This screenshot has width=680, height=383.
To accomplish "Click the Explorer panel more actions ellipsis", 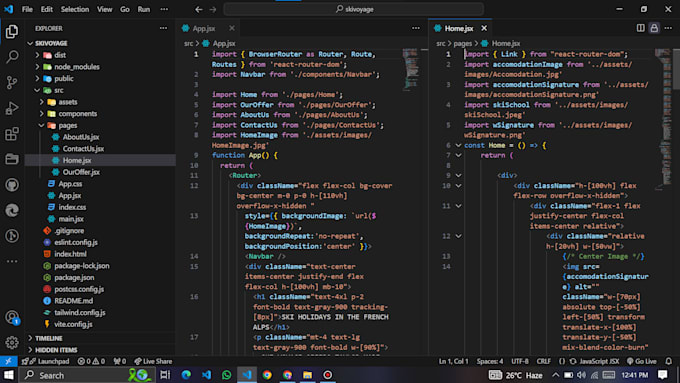I will [x=163, y=28].
